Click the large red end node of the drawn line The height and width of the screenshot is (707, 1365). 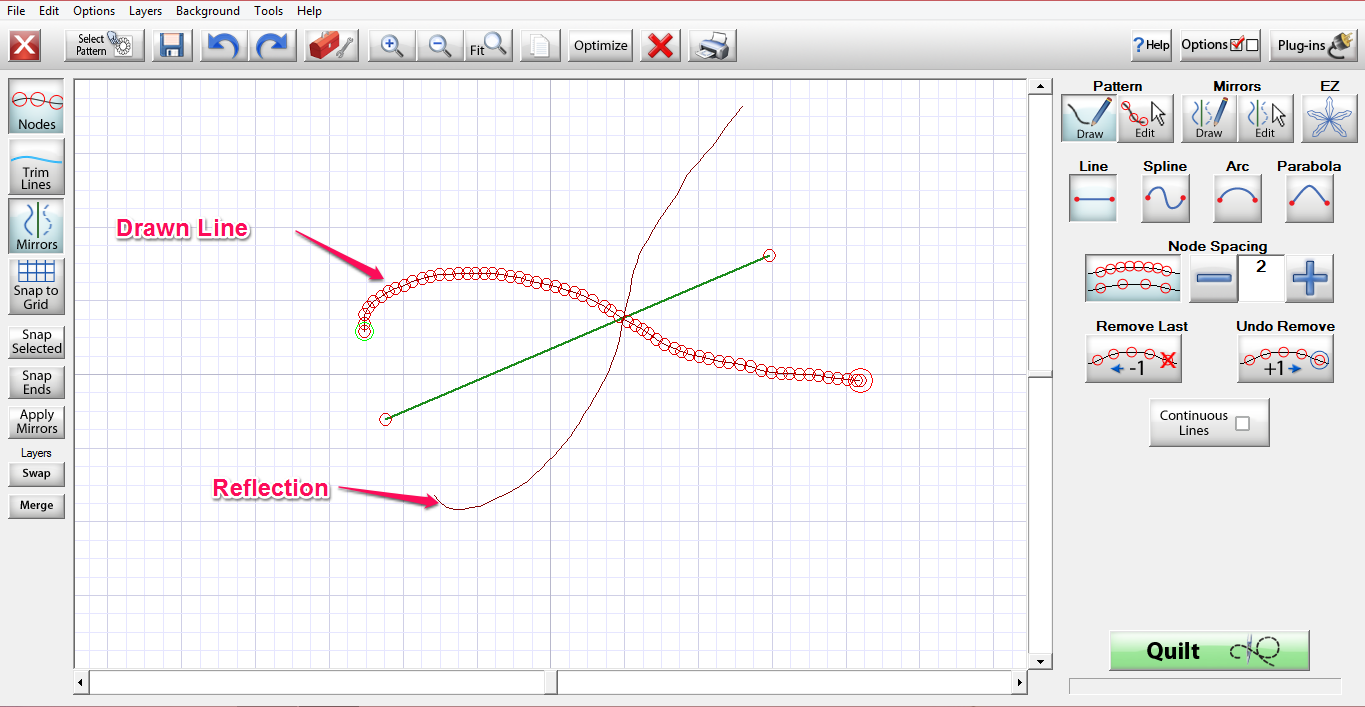coord(860,380)
